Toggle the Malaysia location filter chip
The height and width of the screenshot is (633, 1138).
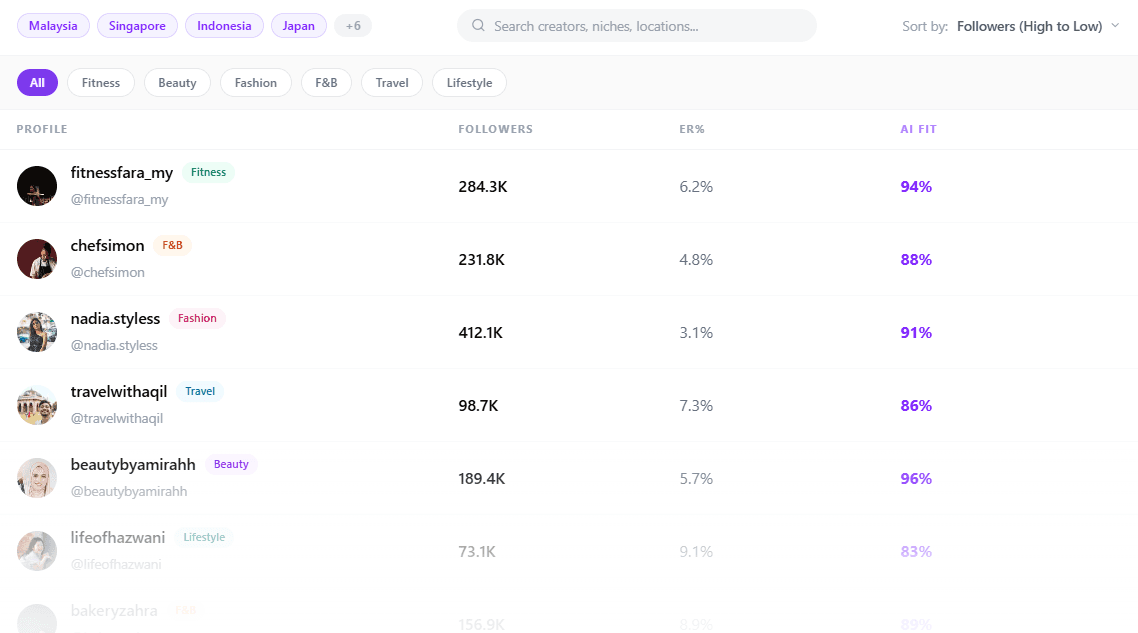(53, 26)
